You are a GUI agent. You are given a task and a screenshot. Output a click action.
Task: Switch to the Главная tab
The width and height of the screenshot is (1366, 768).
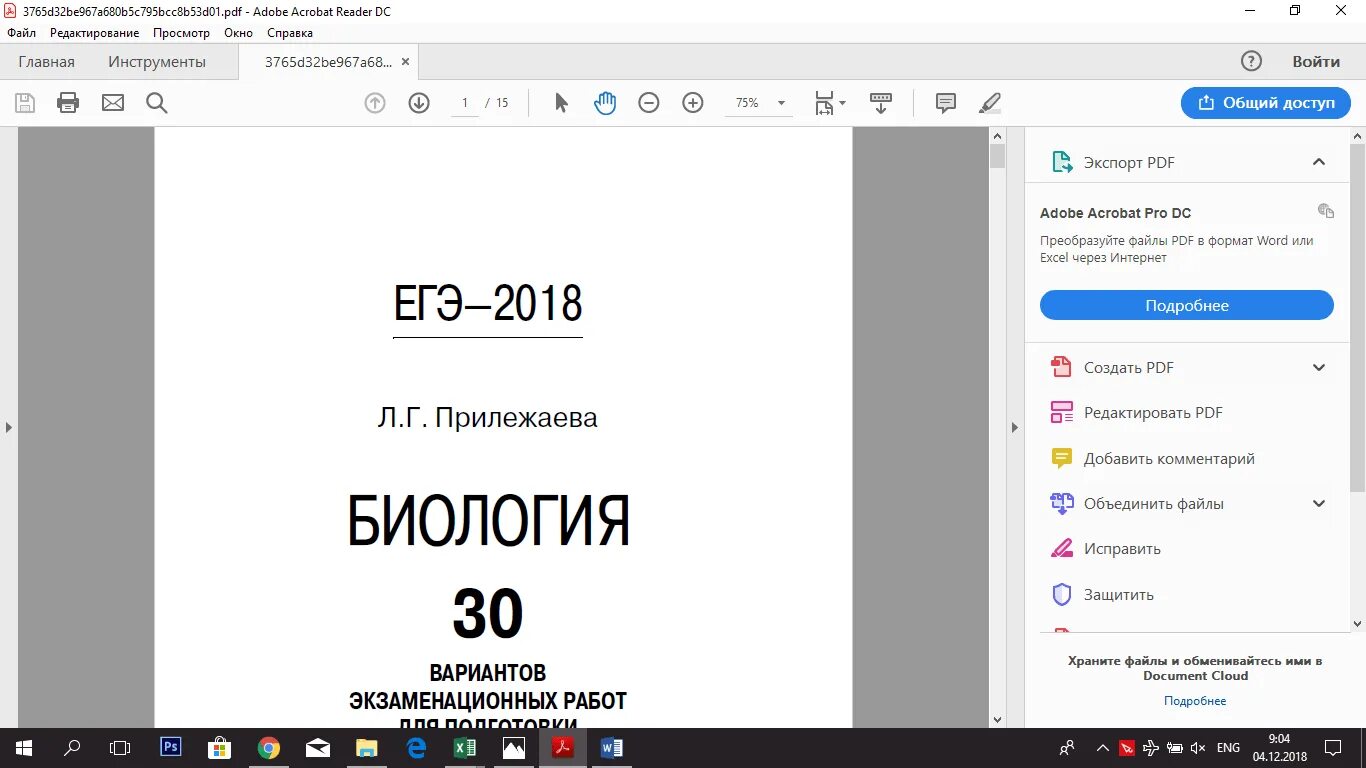46,62
